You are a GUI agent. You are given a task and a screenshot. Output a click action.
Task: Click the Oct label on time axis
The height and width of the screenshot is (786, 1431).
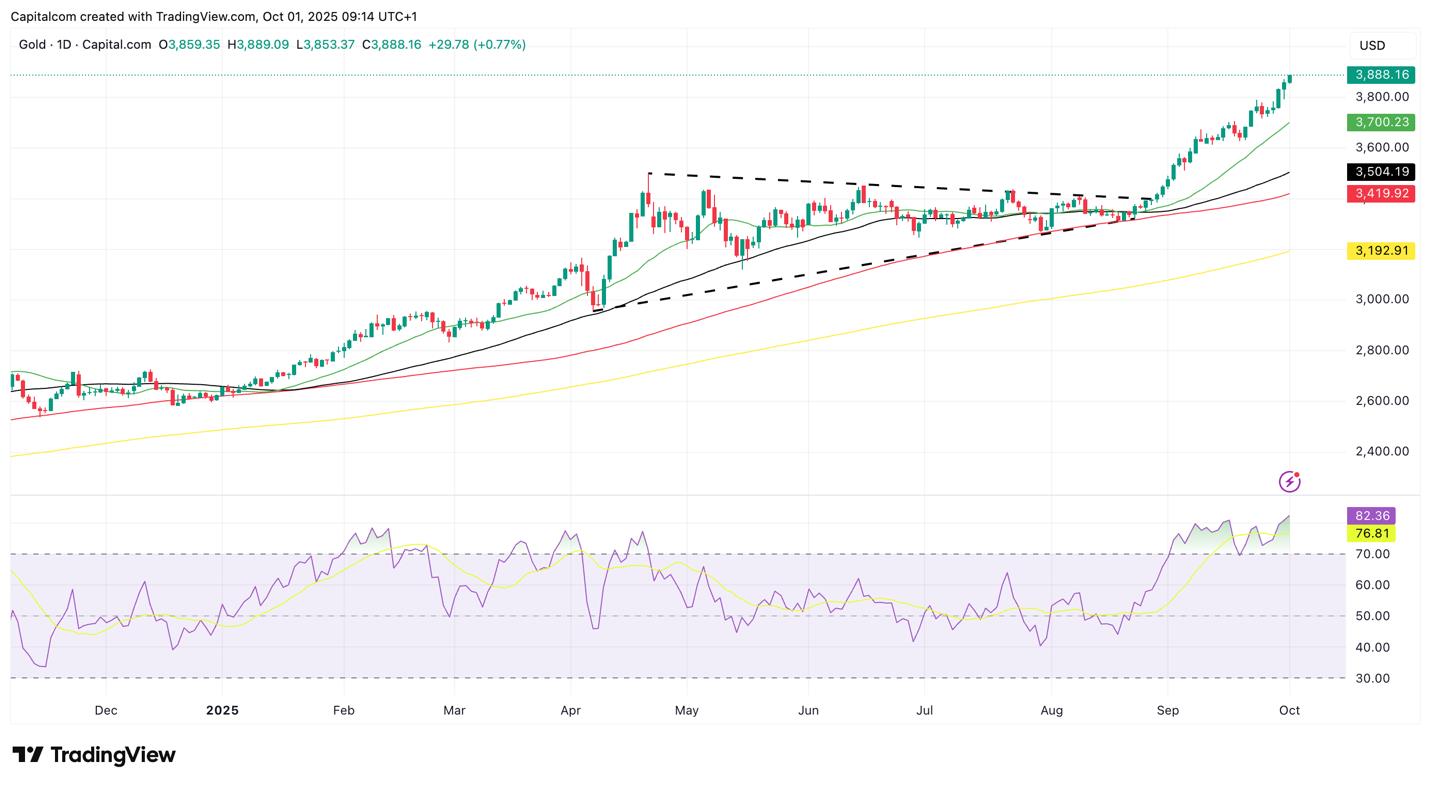(1289, 711)
